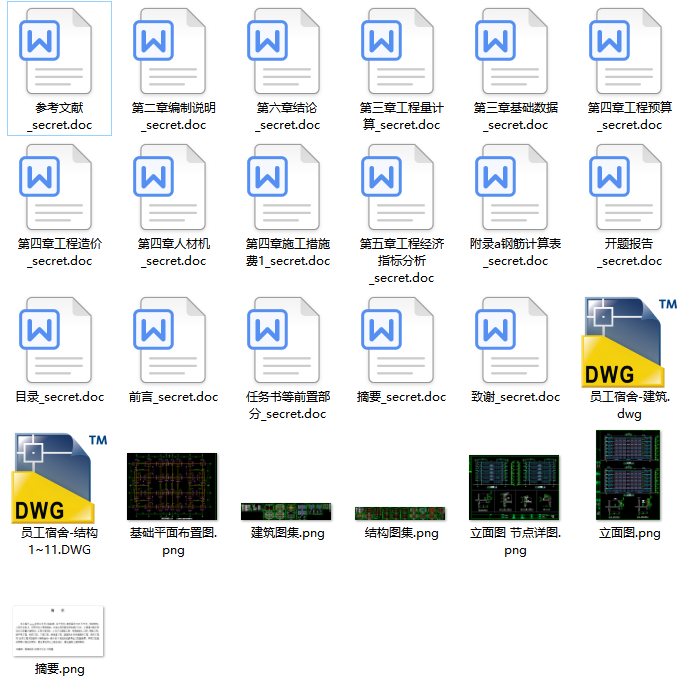Screen dimensions: 678x683
Task: Click the file name 参考文献_secret.doc
Action: (60, 116)
